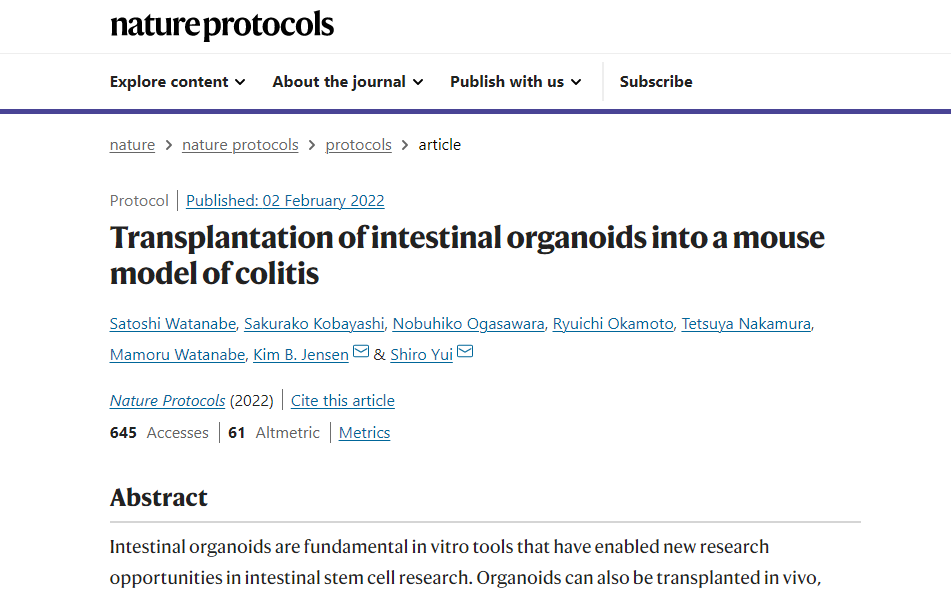This screenshot has width=951, height=596.
Task: Open nature protocols breadcrumb link
Action: coord(240,145)
